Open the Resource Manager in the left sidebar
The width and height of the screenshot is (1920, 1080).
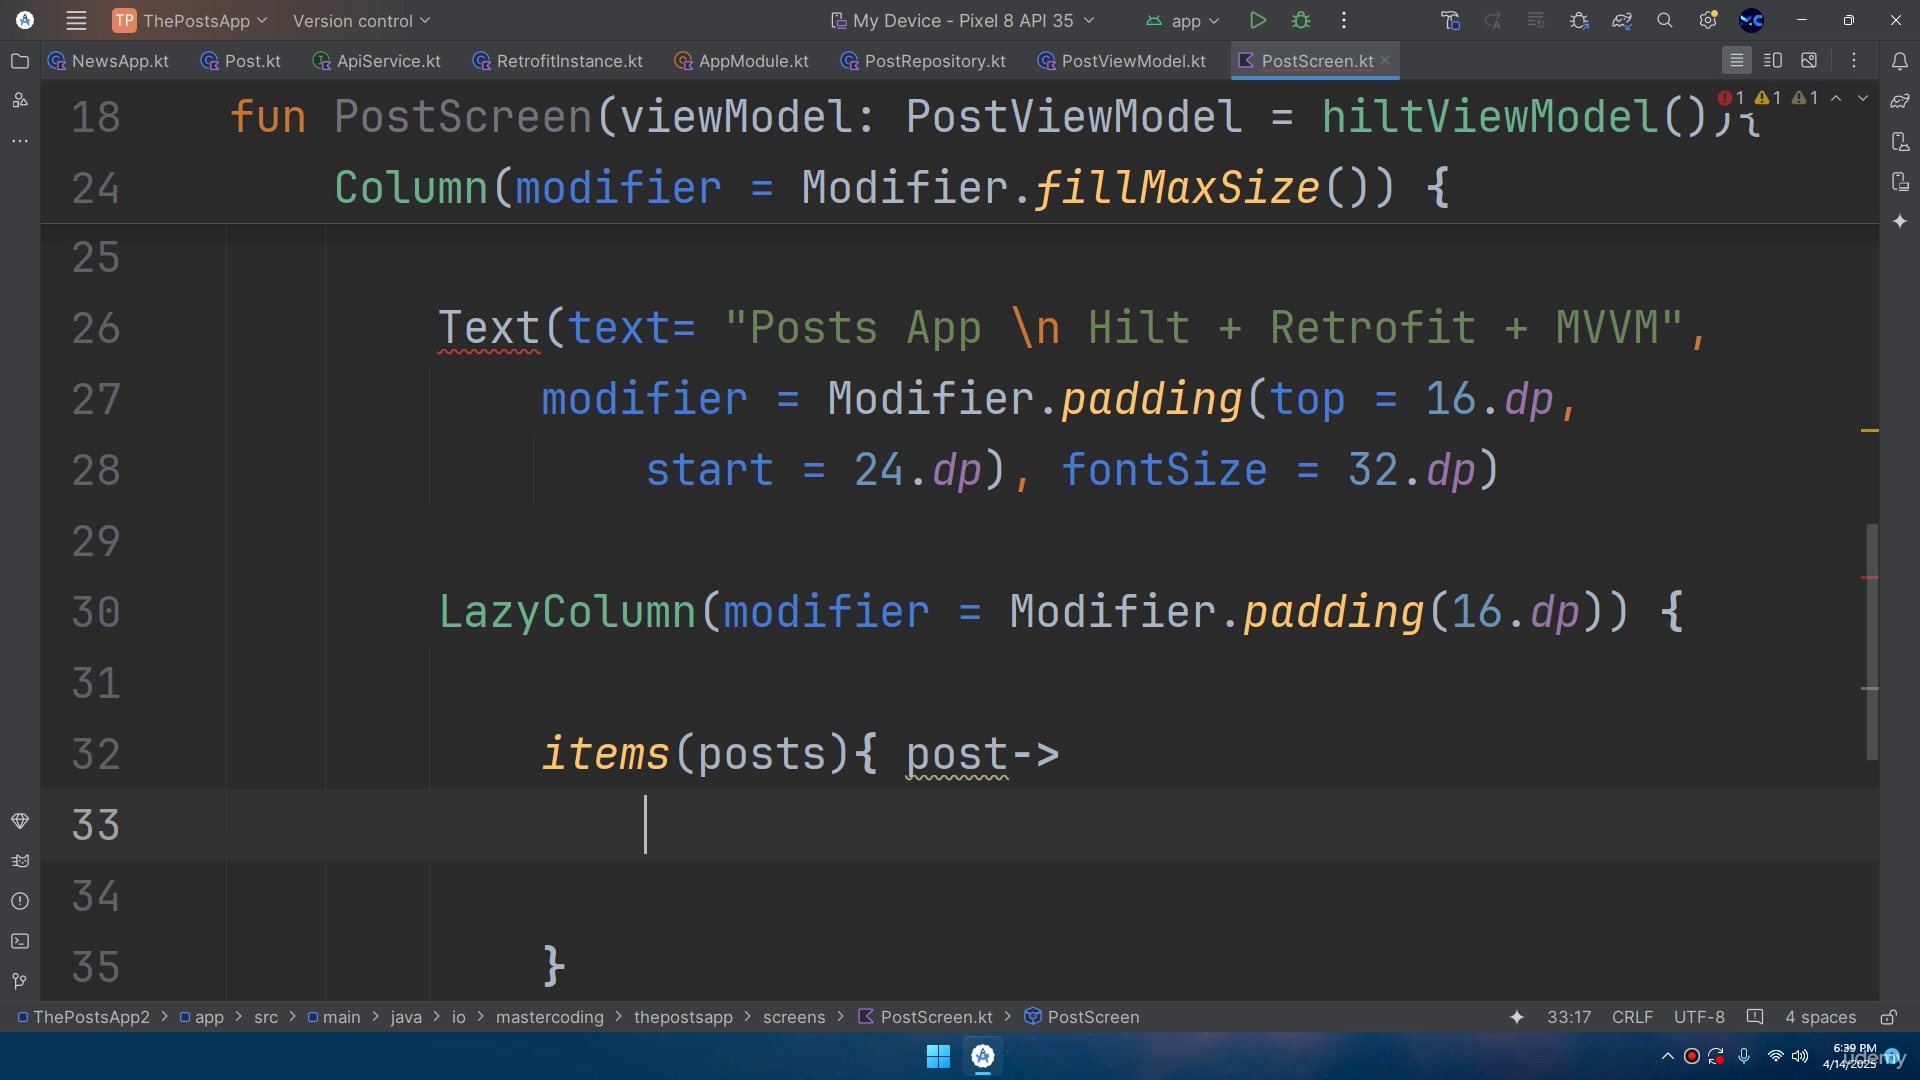coord(19,100)
